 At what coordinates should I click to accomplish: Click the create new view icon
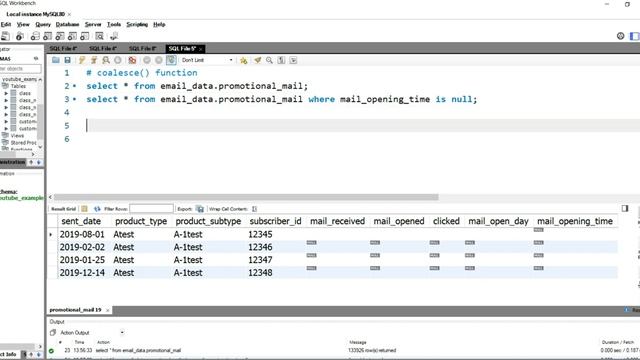click(x=60, y=36)
